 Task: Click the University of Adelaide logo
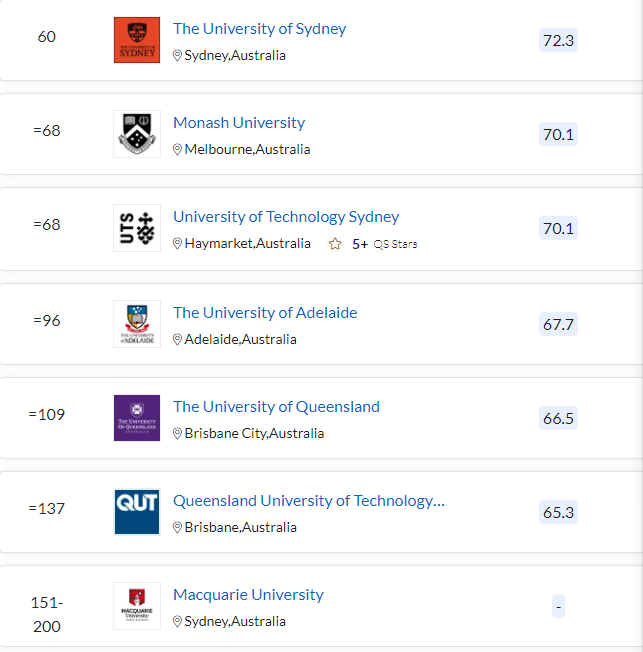pyautogui.click(x=137, y=324)
